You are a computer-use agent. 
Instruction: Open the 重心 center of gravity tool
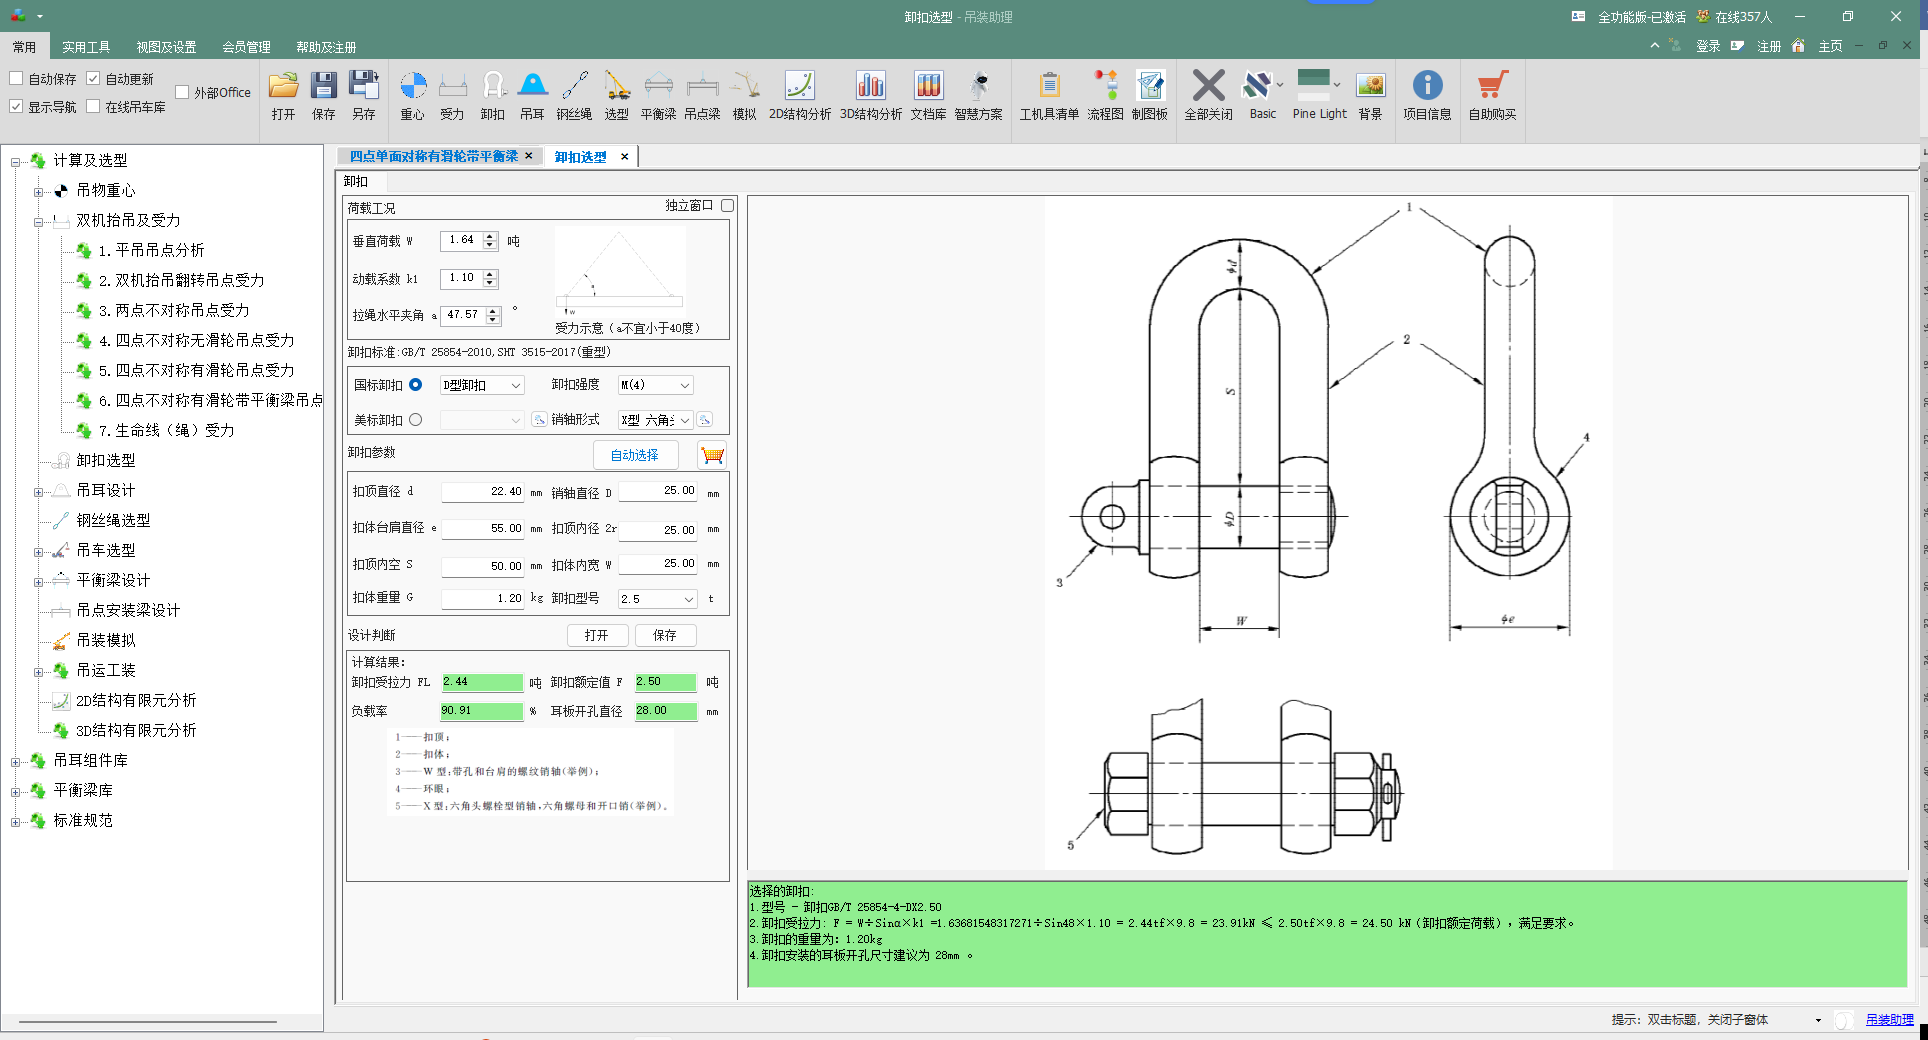click(413, 96)
